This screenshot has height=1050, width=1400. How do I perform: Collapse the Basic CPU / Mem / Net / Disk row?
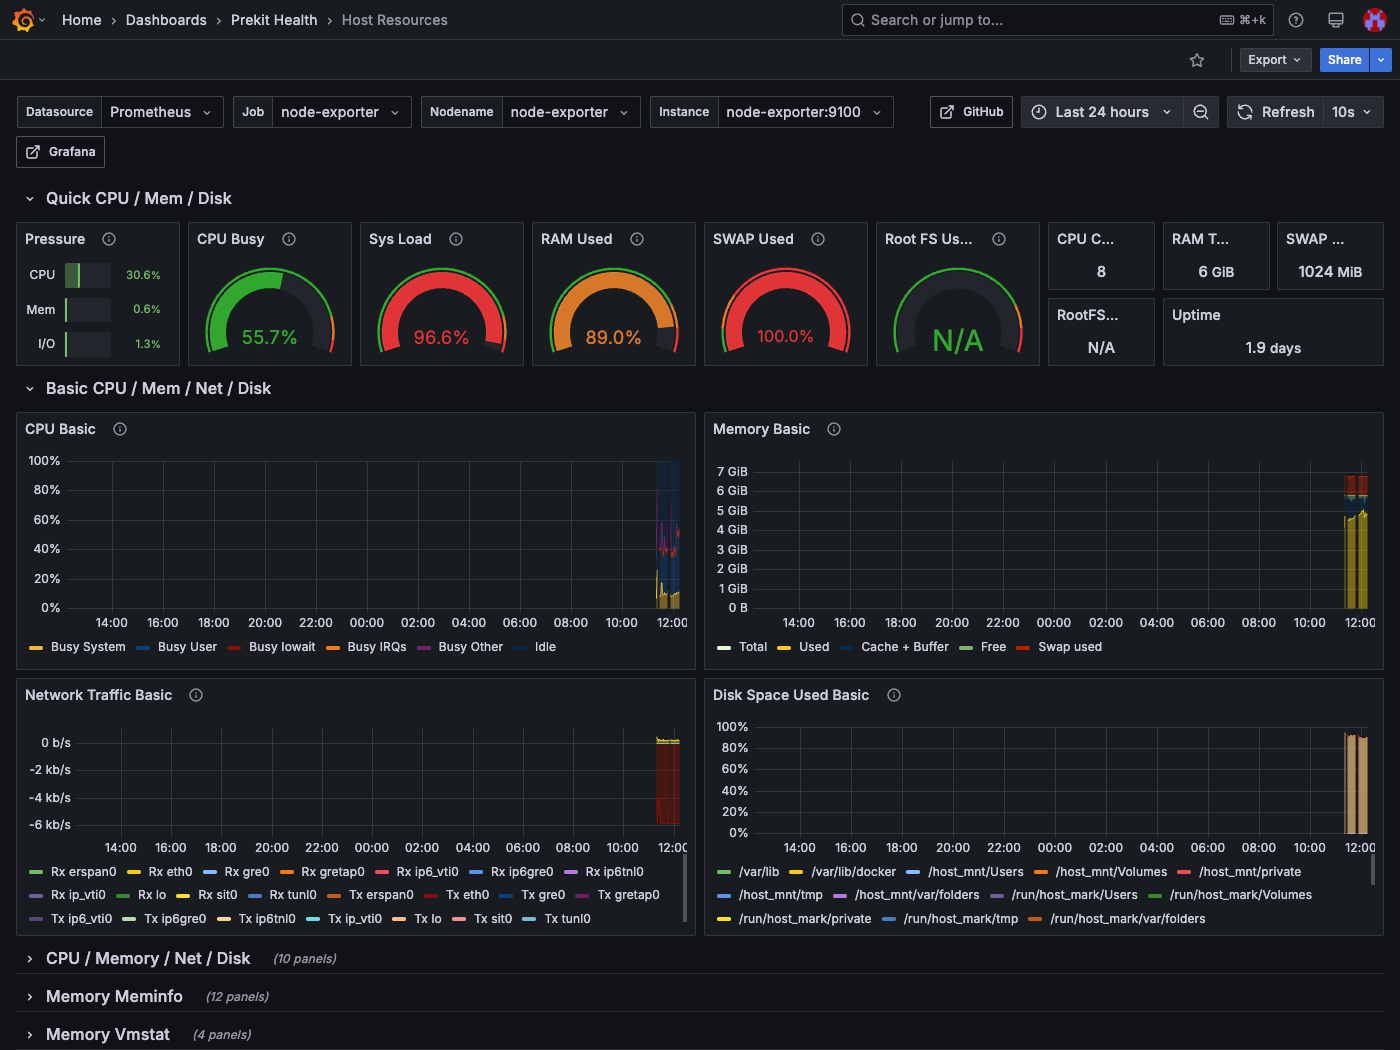[x=30, y=389]
